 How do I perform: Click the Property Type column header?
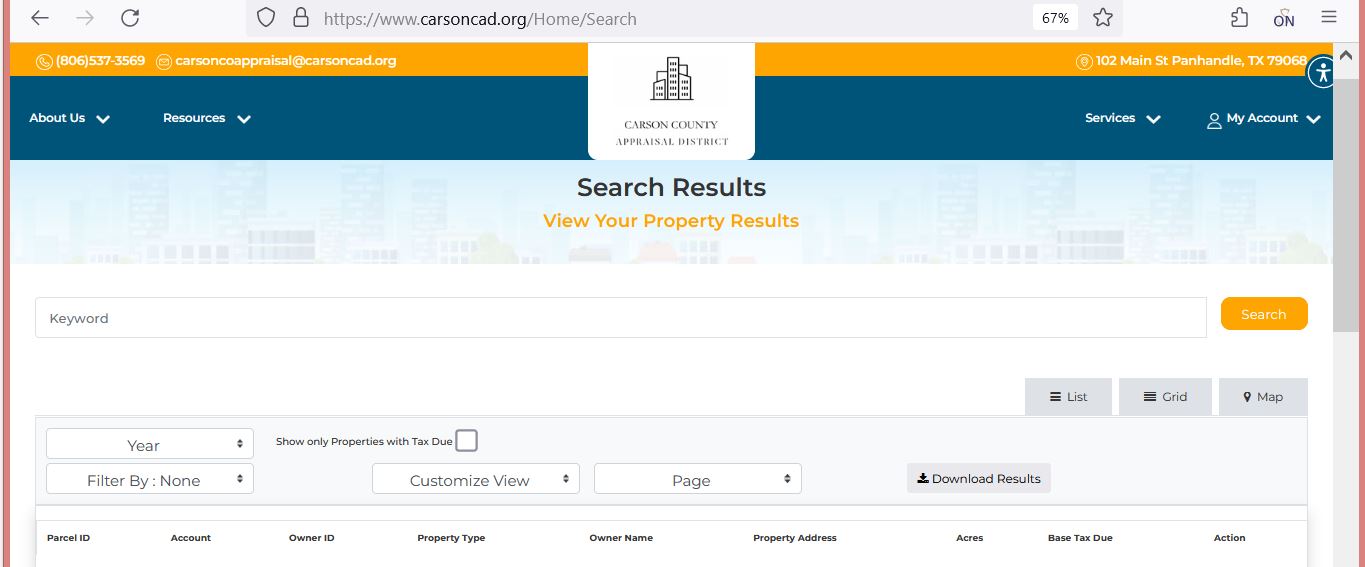click(x=451, y=538)
